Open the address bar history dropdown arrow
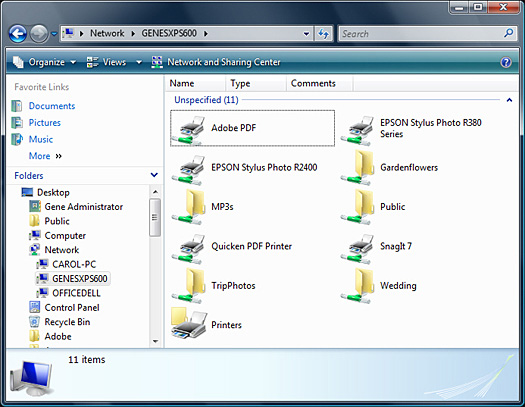This screenshot has height=407, width=525. tap(306, 33)
